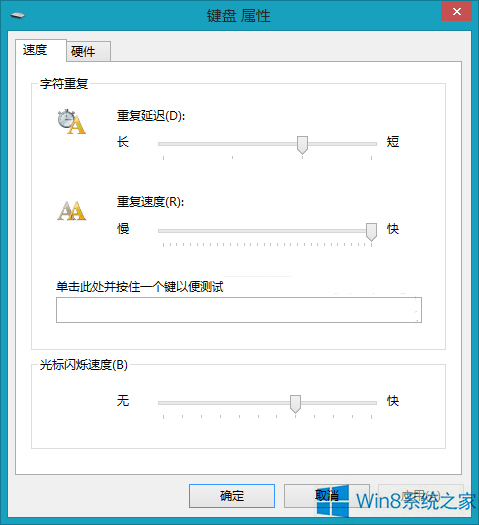Cancel changes with the 取消 button

click(x=327, y=496)
